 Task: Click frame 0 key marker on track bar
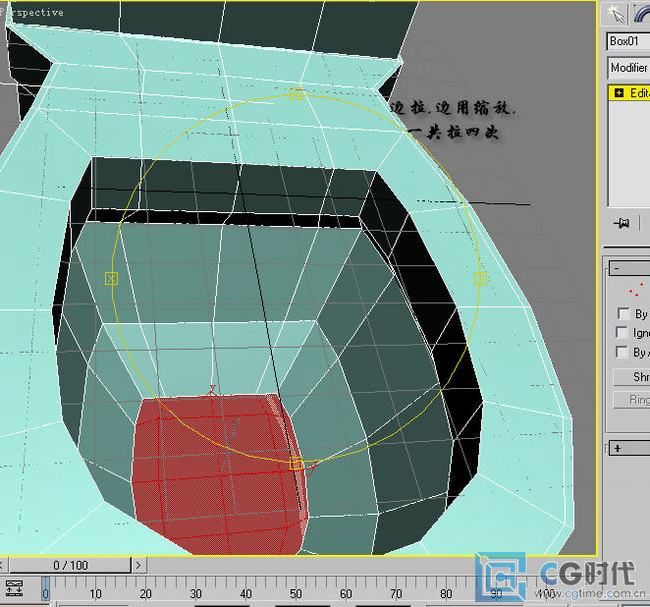46,589
